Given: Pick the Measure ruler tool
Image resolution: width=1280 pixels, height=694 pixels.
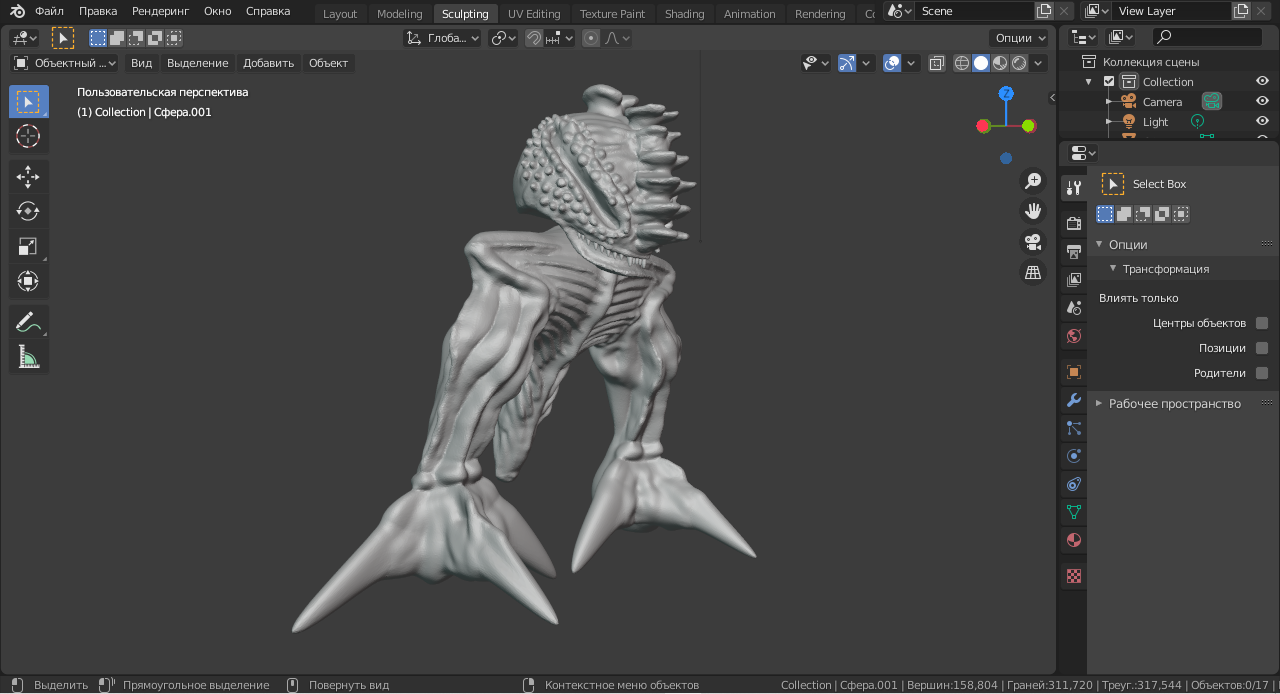Looking at the screenshot, I should pos(29,356).
